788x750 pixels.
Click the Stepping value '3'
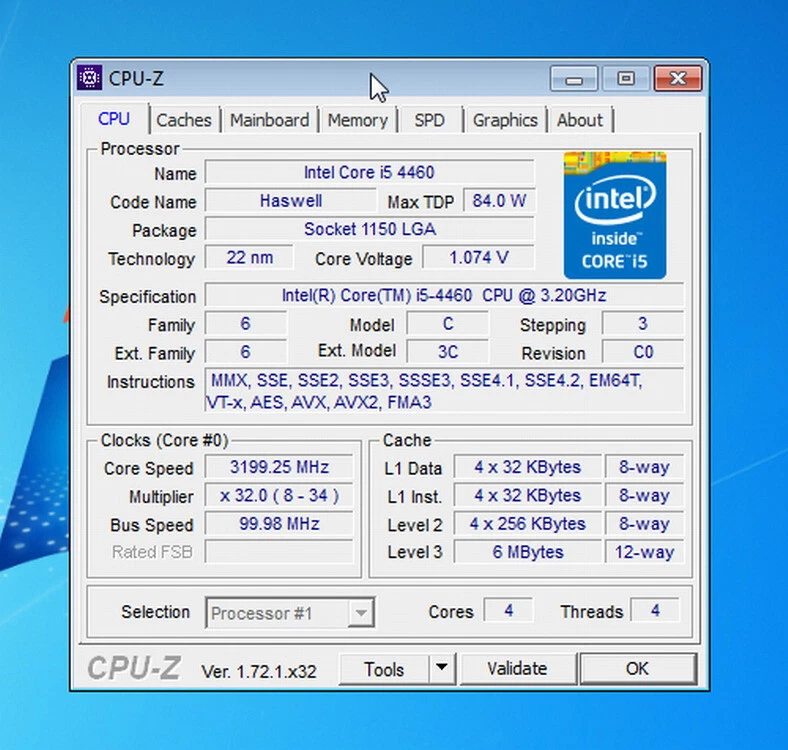(643, 324)
